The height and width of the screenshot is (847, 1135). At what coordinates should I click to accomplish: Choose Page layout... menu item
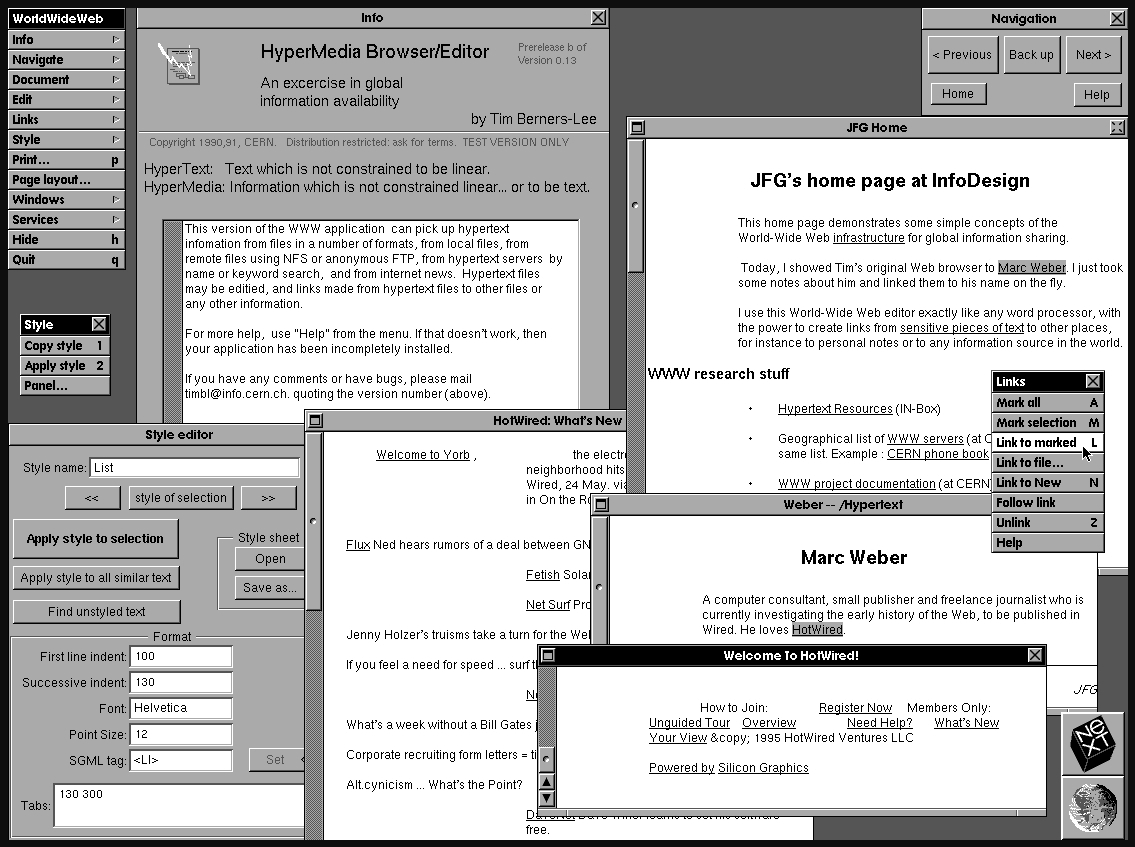tap(66, 180)
